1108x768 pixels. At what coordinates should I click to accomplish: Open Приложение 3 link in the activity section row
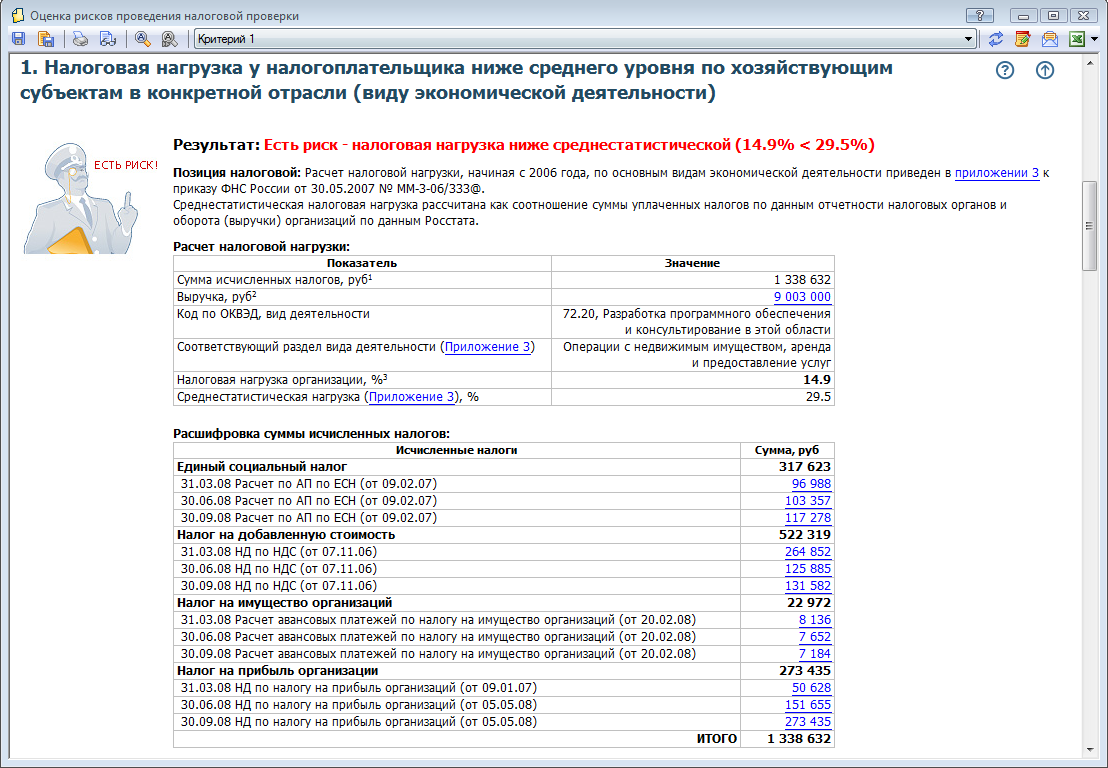pyautogui.click(x=487, y=347)
